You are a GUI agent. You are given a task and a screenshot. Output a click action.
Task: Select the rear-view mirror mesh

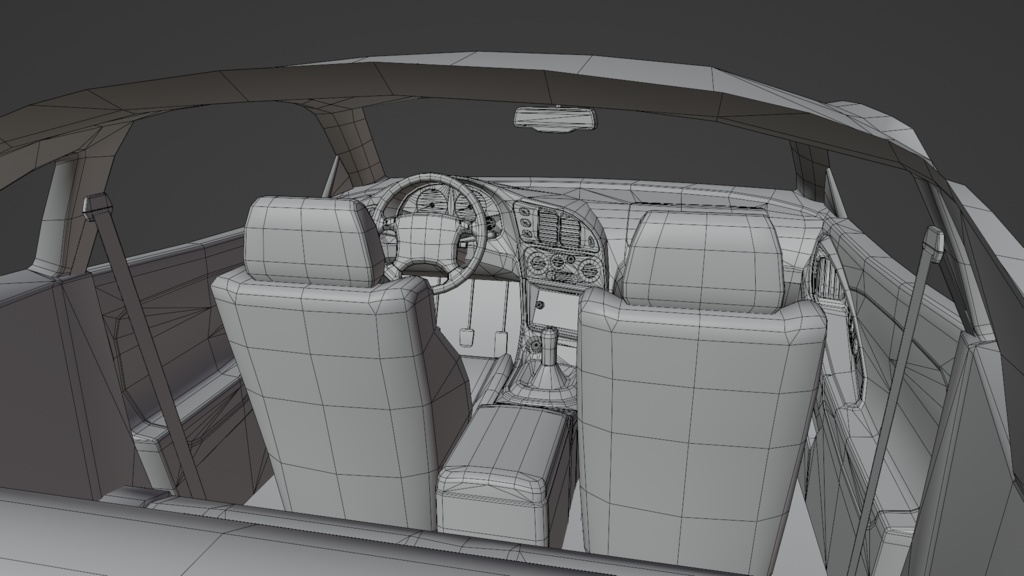pyautogui.click(x=556, y=119)
